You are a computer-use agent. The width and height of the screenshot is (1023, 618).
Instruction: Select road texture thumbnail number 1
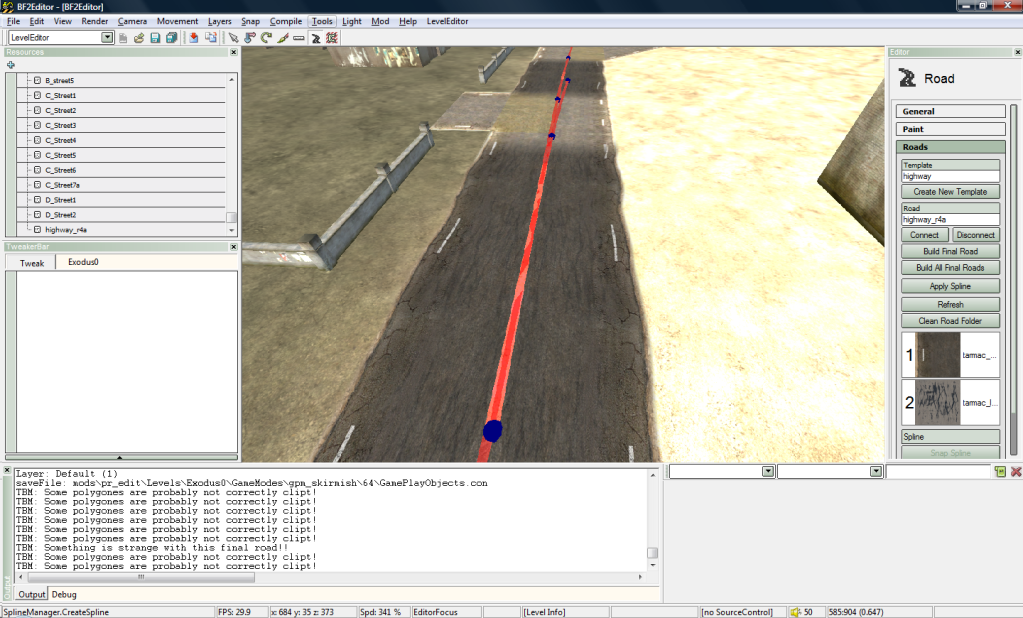[938, 355]
